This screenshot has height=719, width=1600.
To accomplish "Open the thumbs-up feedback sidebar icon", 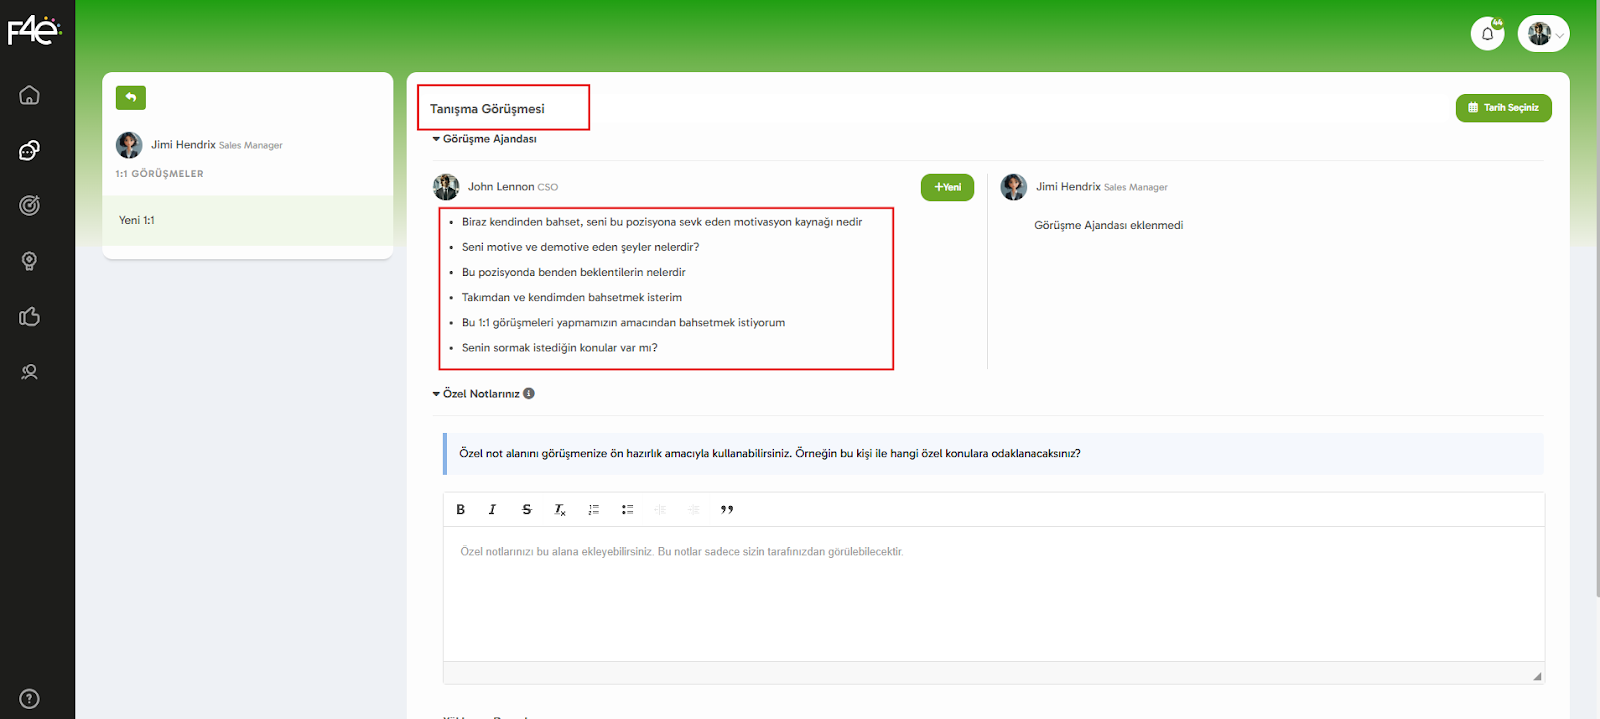I will (29, 317).
